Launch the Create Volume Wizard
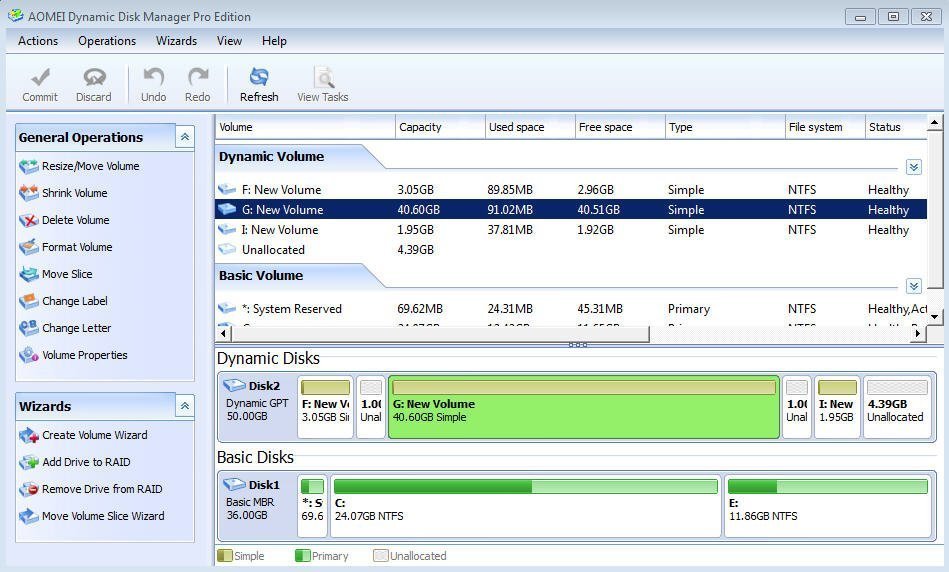Viewport: 949px width, 572px height. [83, 435]
